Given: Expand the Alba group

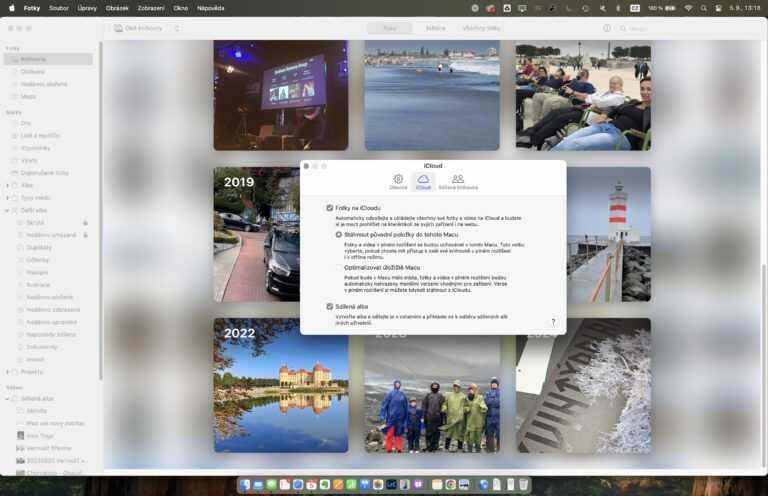Looking at the screenshot, I should pos(7,186).
